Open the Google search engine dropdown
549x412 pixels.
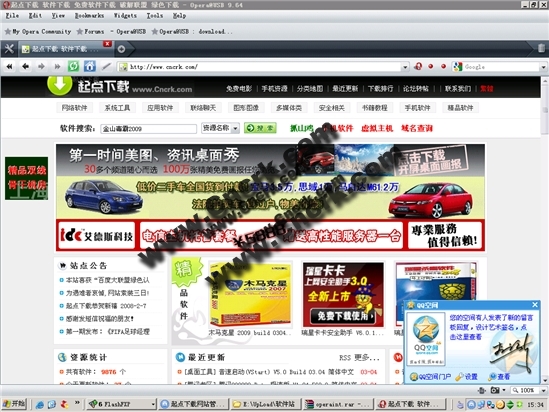tap(543, 67)
